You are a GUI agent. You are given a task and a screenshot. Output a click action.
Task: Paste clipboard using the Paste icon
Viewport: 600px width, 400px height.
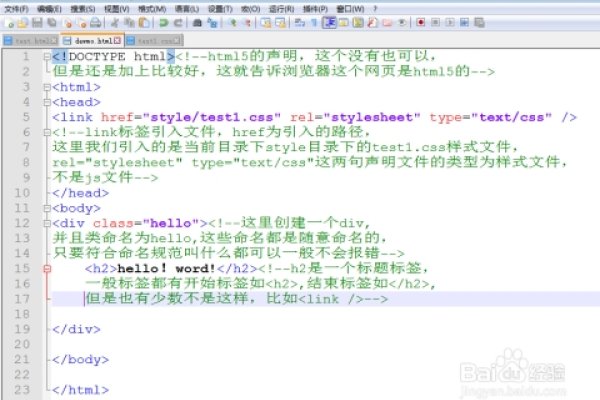point(144,23)
